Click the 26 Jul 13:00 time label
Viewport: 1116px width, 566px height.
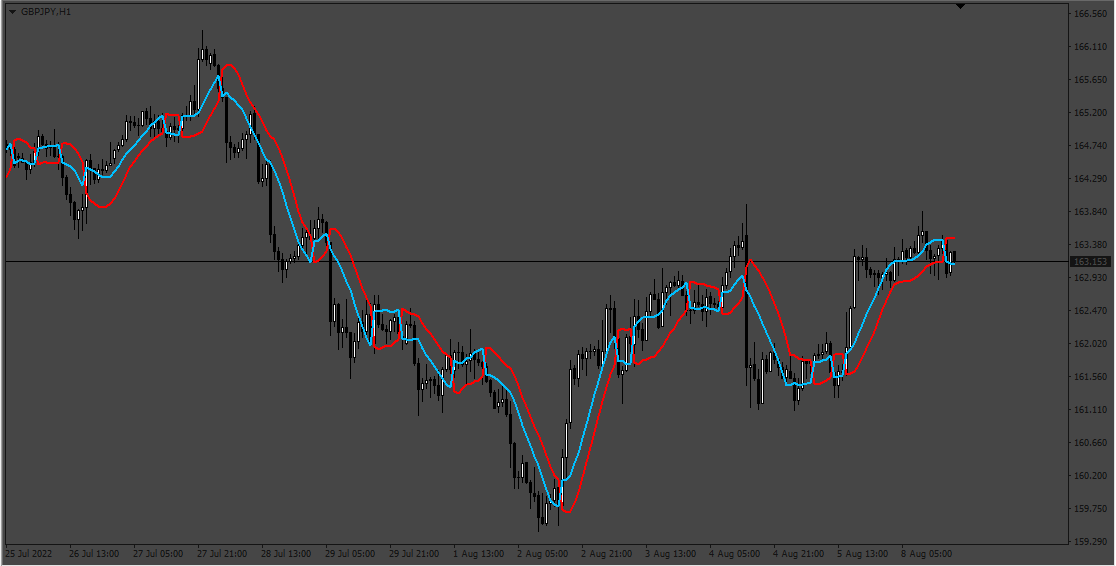pos(94,554)
